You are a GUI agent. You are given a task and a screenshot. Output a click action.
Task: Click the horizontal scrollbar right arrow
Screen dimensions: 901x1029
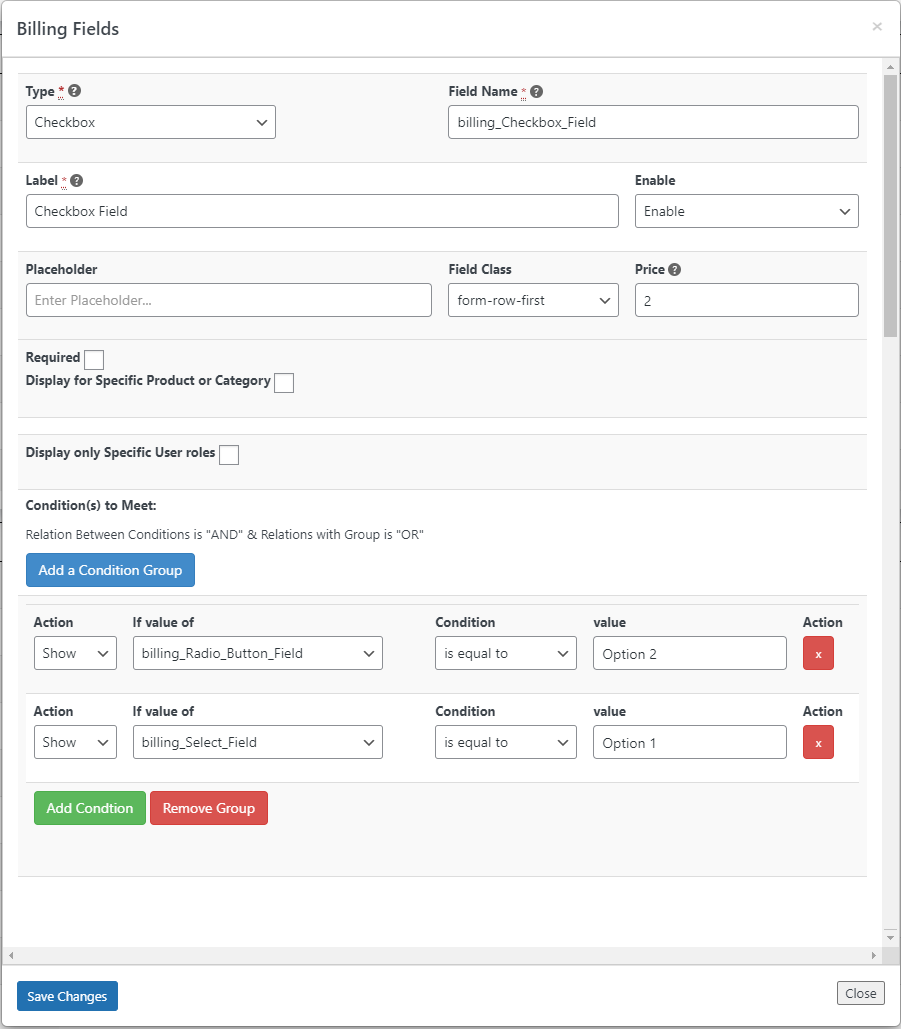click(x=873, y=956)
